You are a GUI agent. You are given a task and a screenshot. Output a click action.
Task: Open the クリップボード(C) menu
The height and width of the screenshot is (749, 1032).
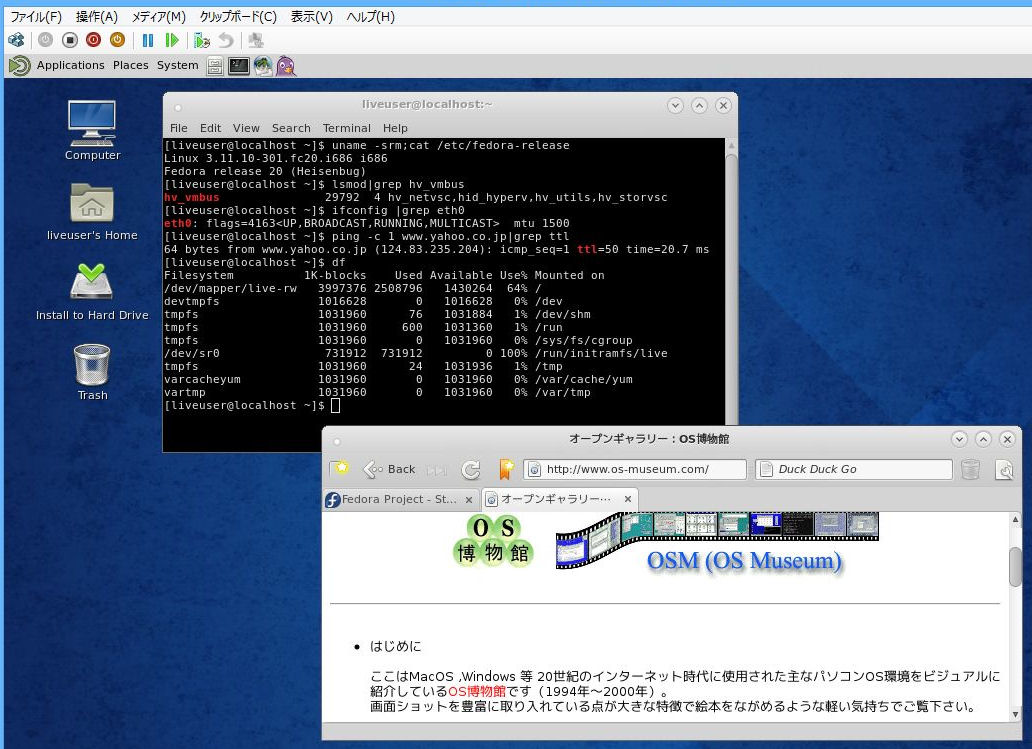pyautogui.click(x=238, y=16)
